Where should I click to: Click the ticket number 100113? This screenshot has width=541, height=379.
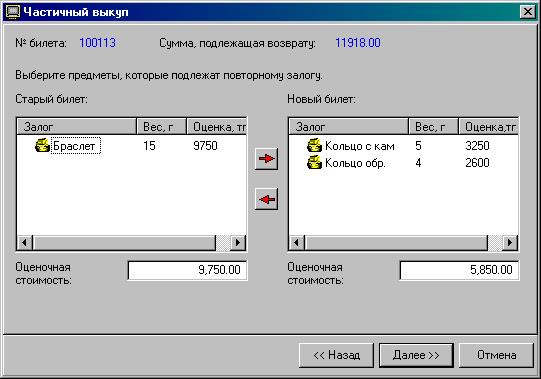(98, 43)
